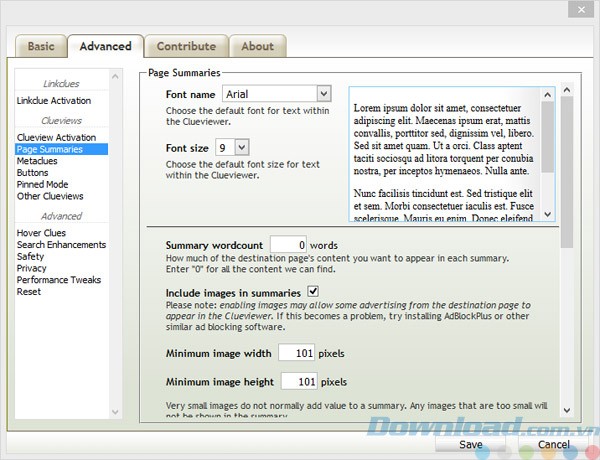
Task: Open Other Clueviews section
Action: click(x=50, y=196)
